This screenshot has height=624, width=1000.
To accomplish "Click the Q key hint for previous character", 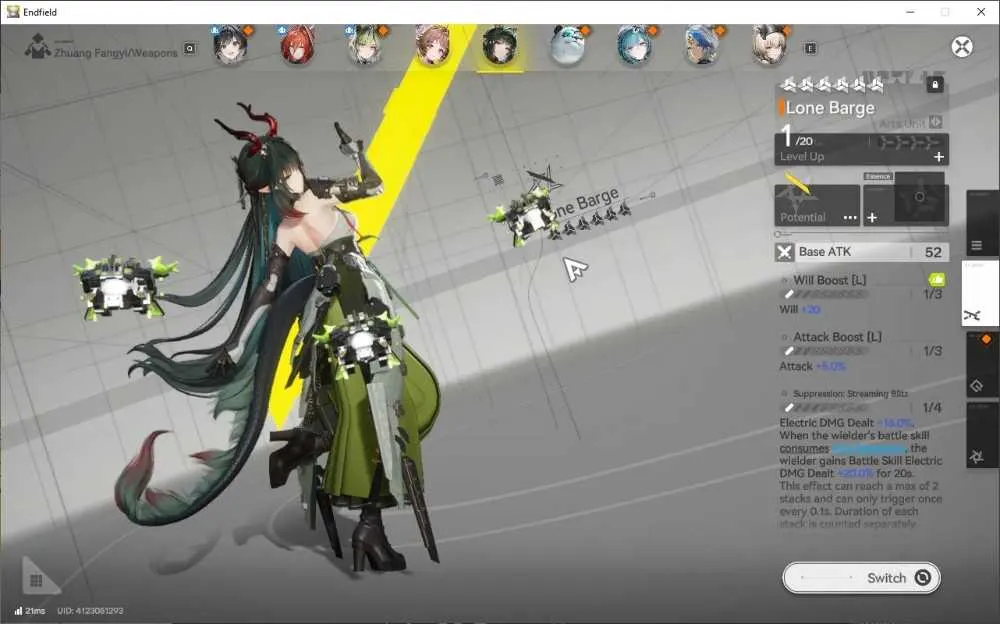I will pos(190,48).
